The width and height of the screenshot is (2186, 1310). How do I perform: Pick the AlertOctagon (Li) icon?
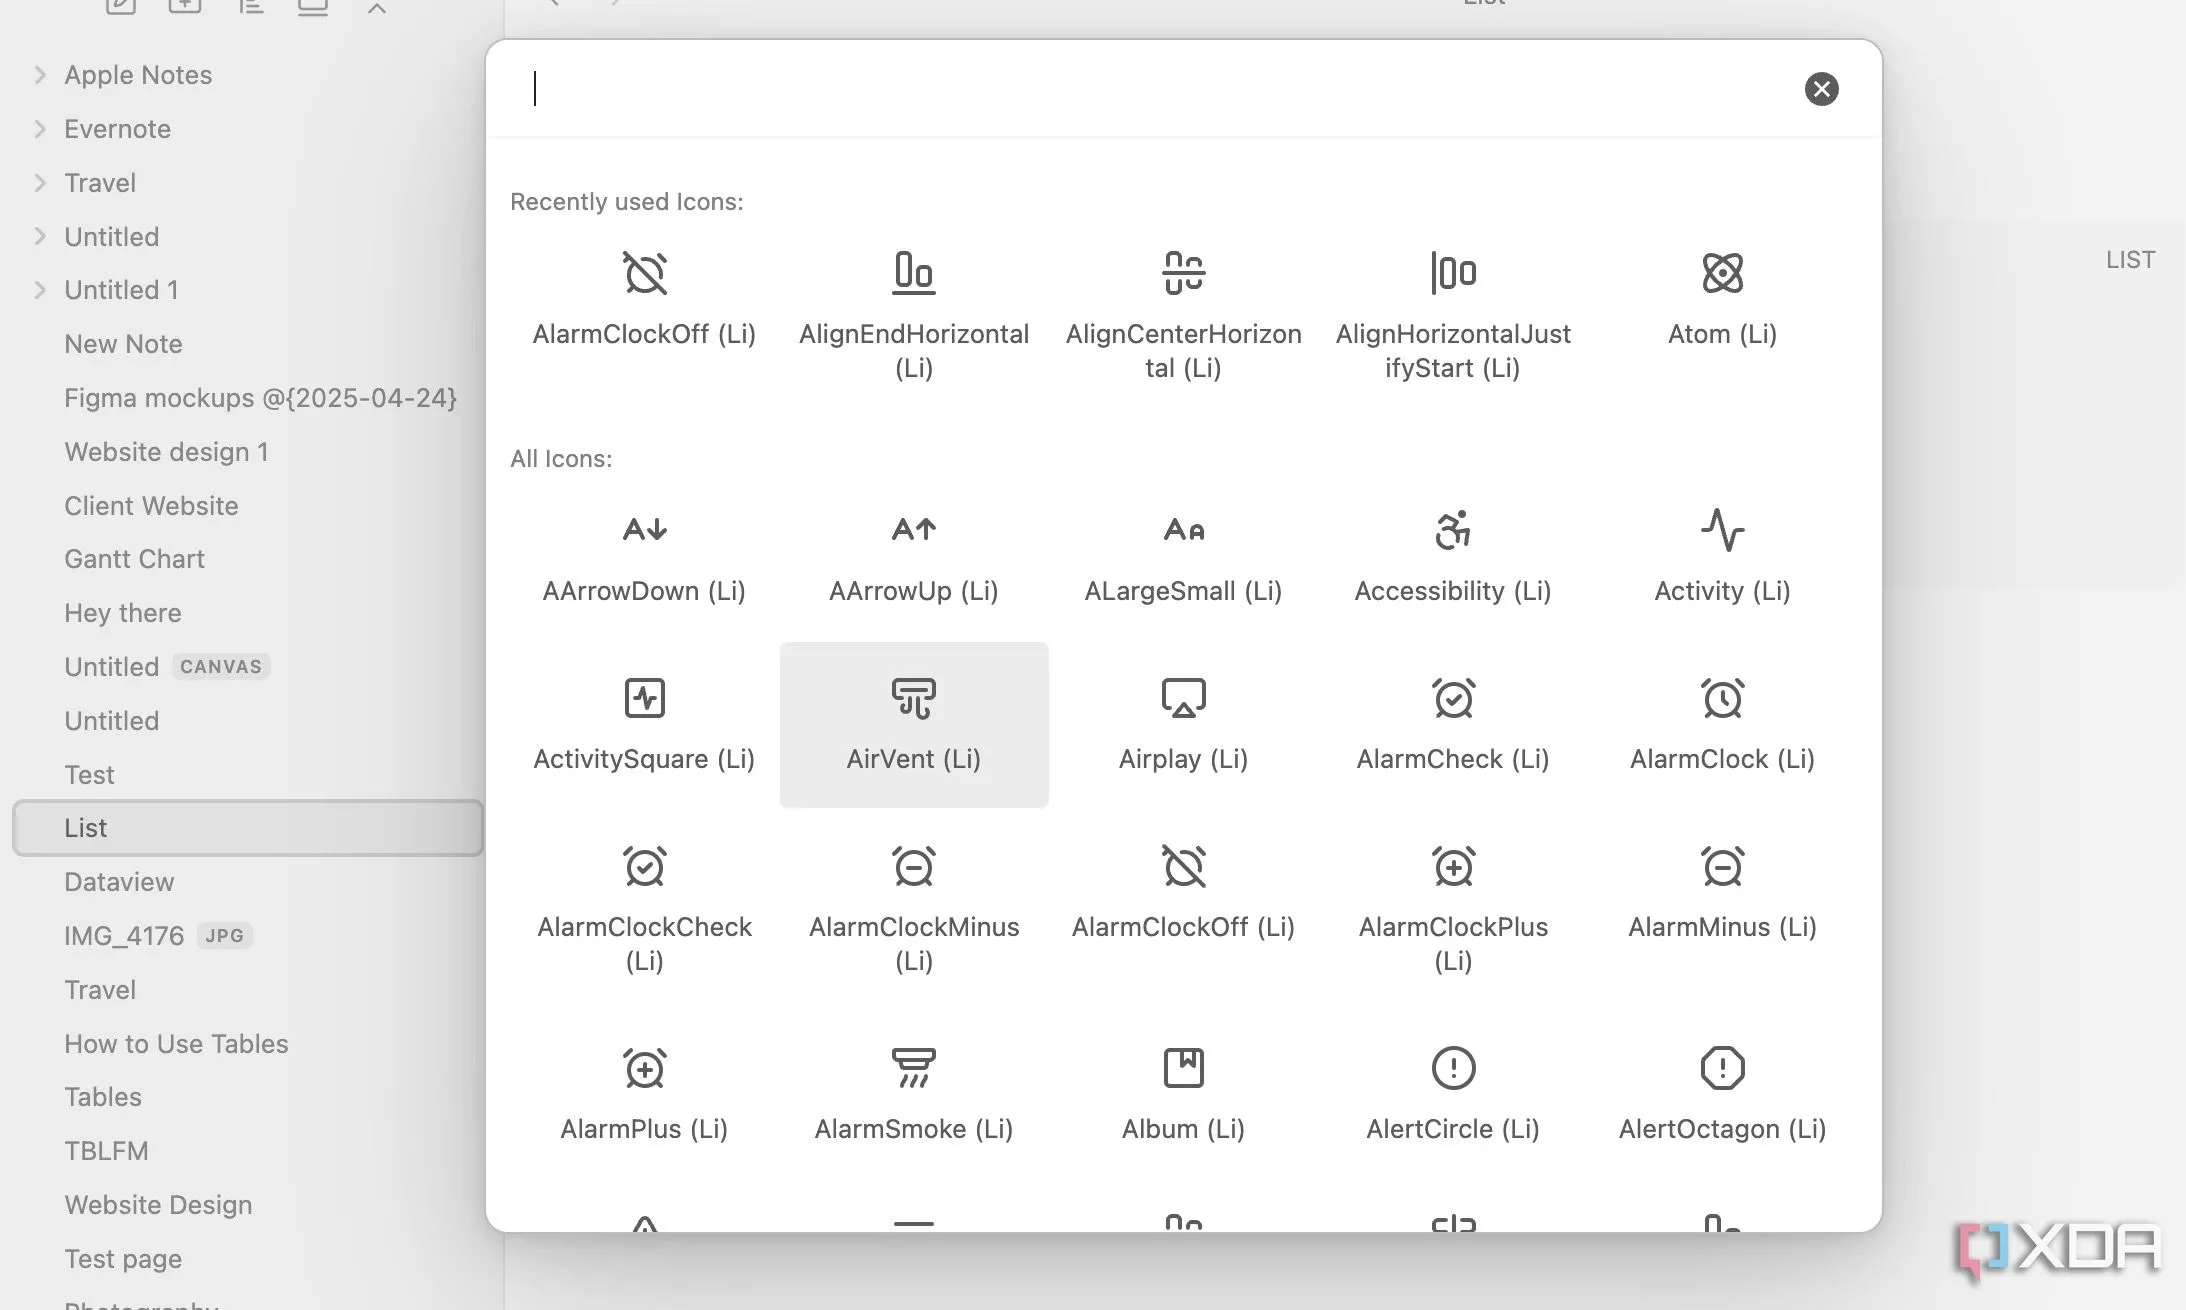click(1722, 1095)
